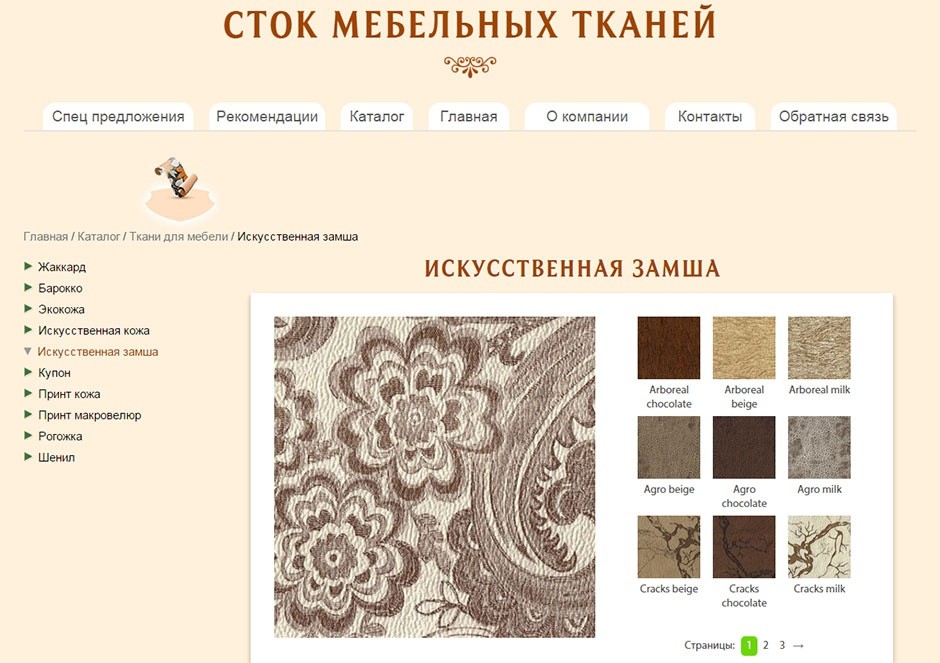Open the Контакты menu tab
940x663 pixels.
click(x=710, y=116)
